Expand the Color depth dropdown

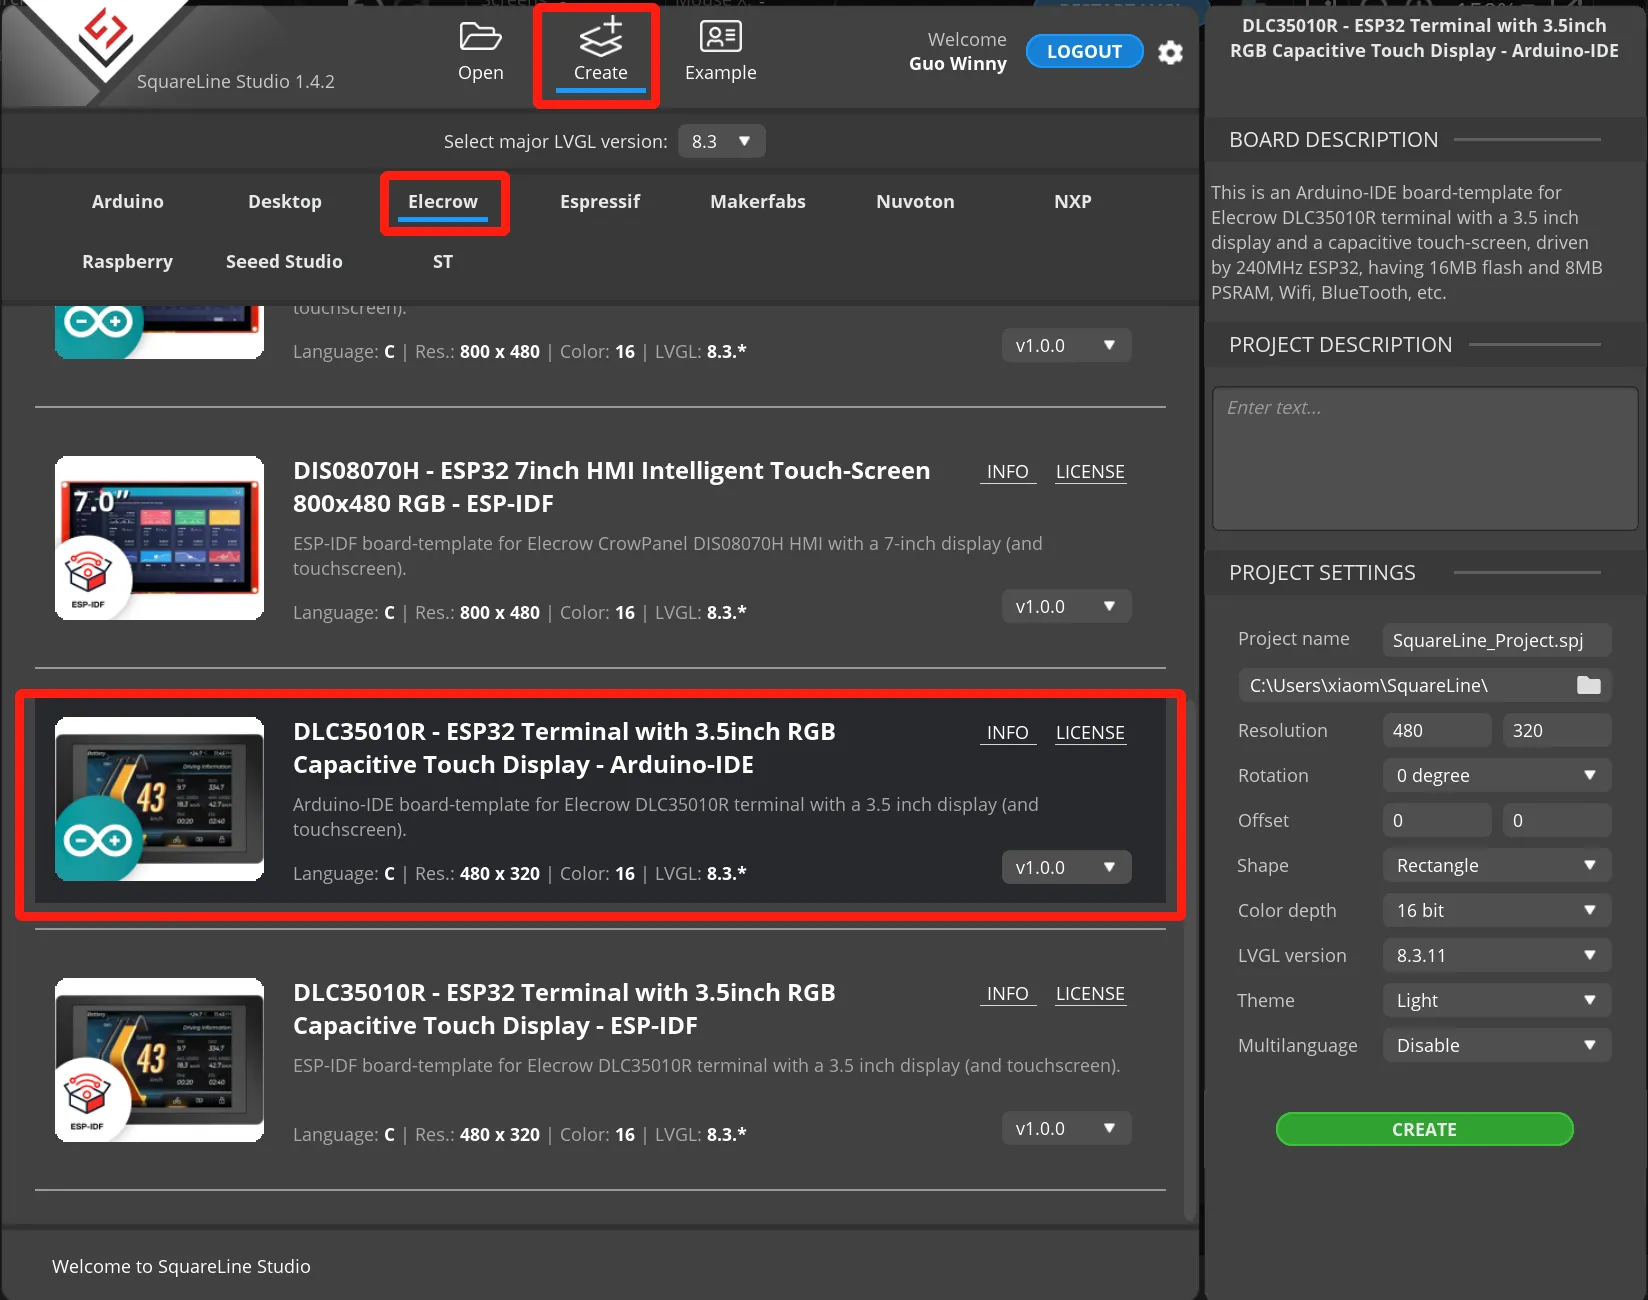point(1496,911)
